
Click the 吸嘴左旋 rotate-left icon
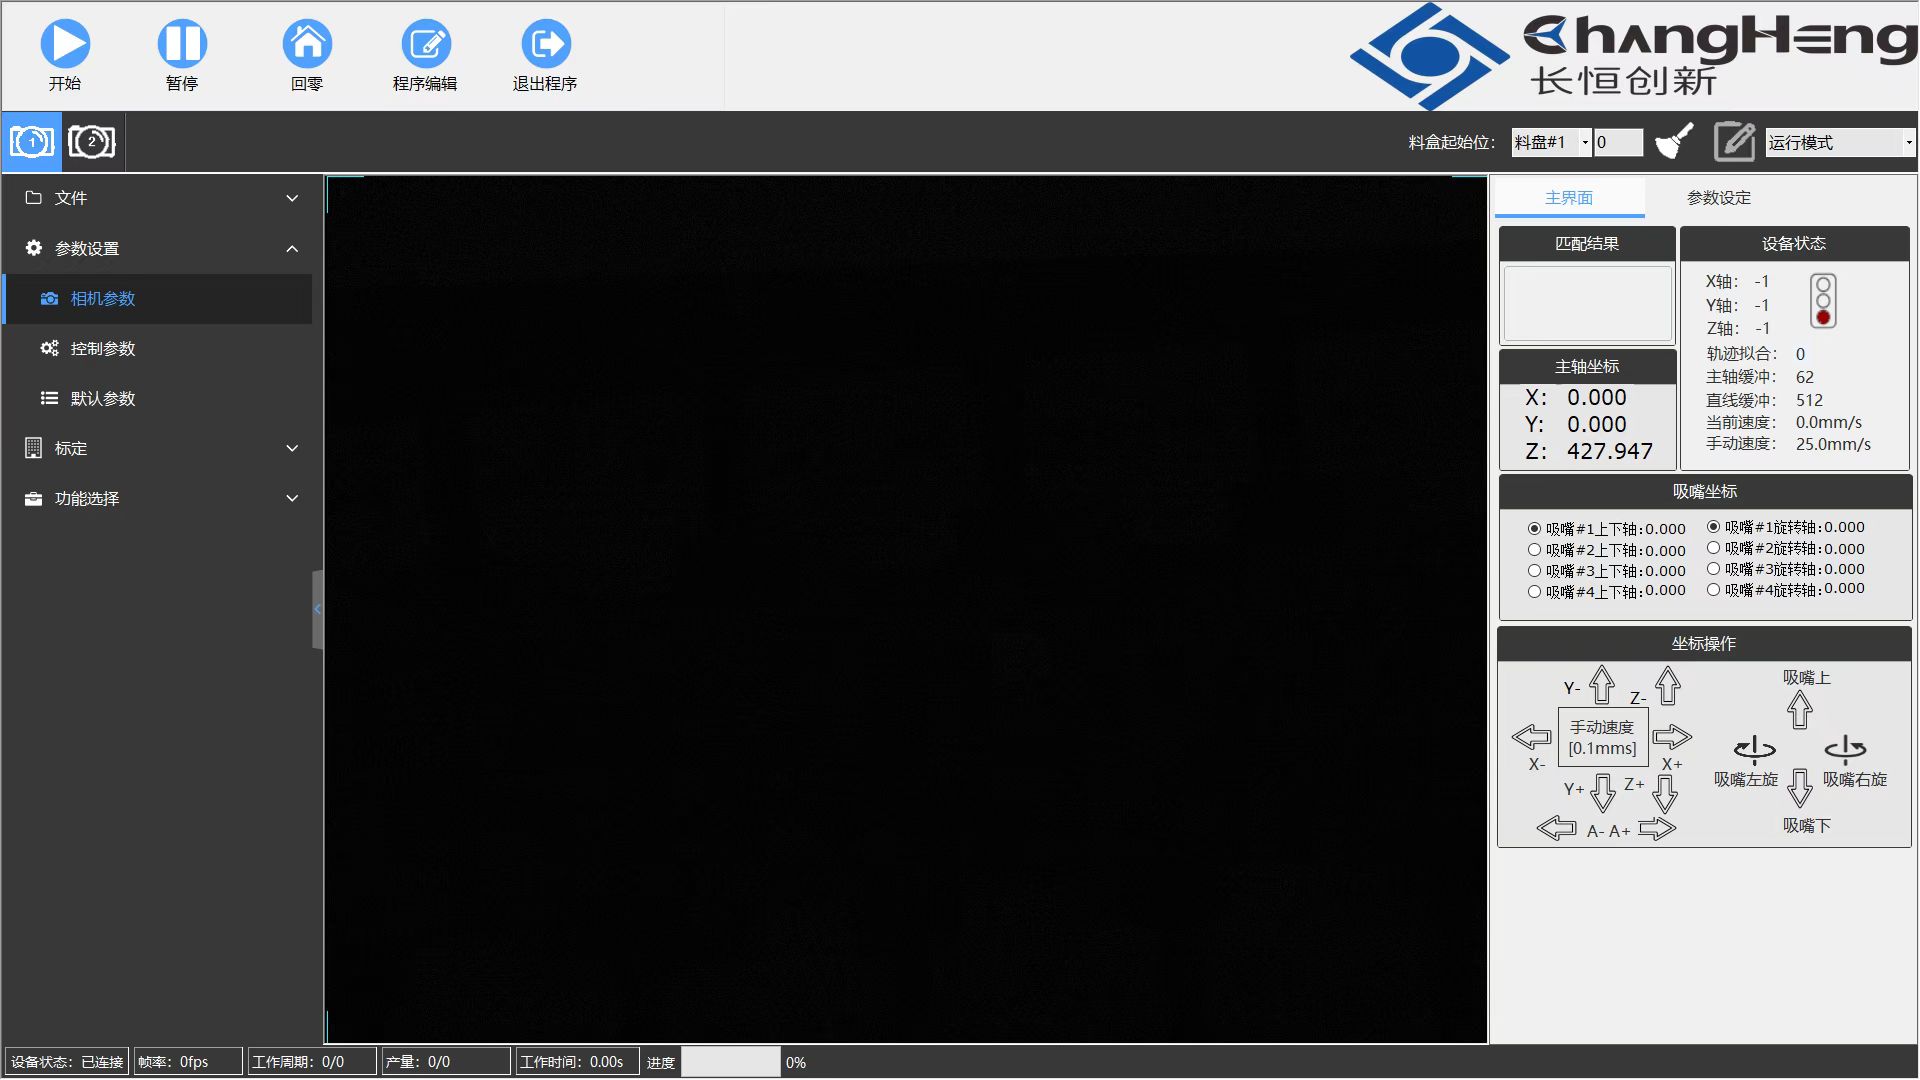(1754, 749)
